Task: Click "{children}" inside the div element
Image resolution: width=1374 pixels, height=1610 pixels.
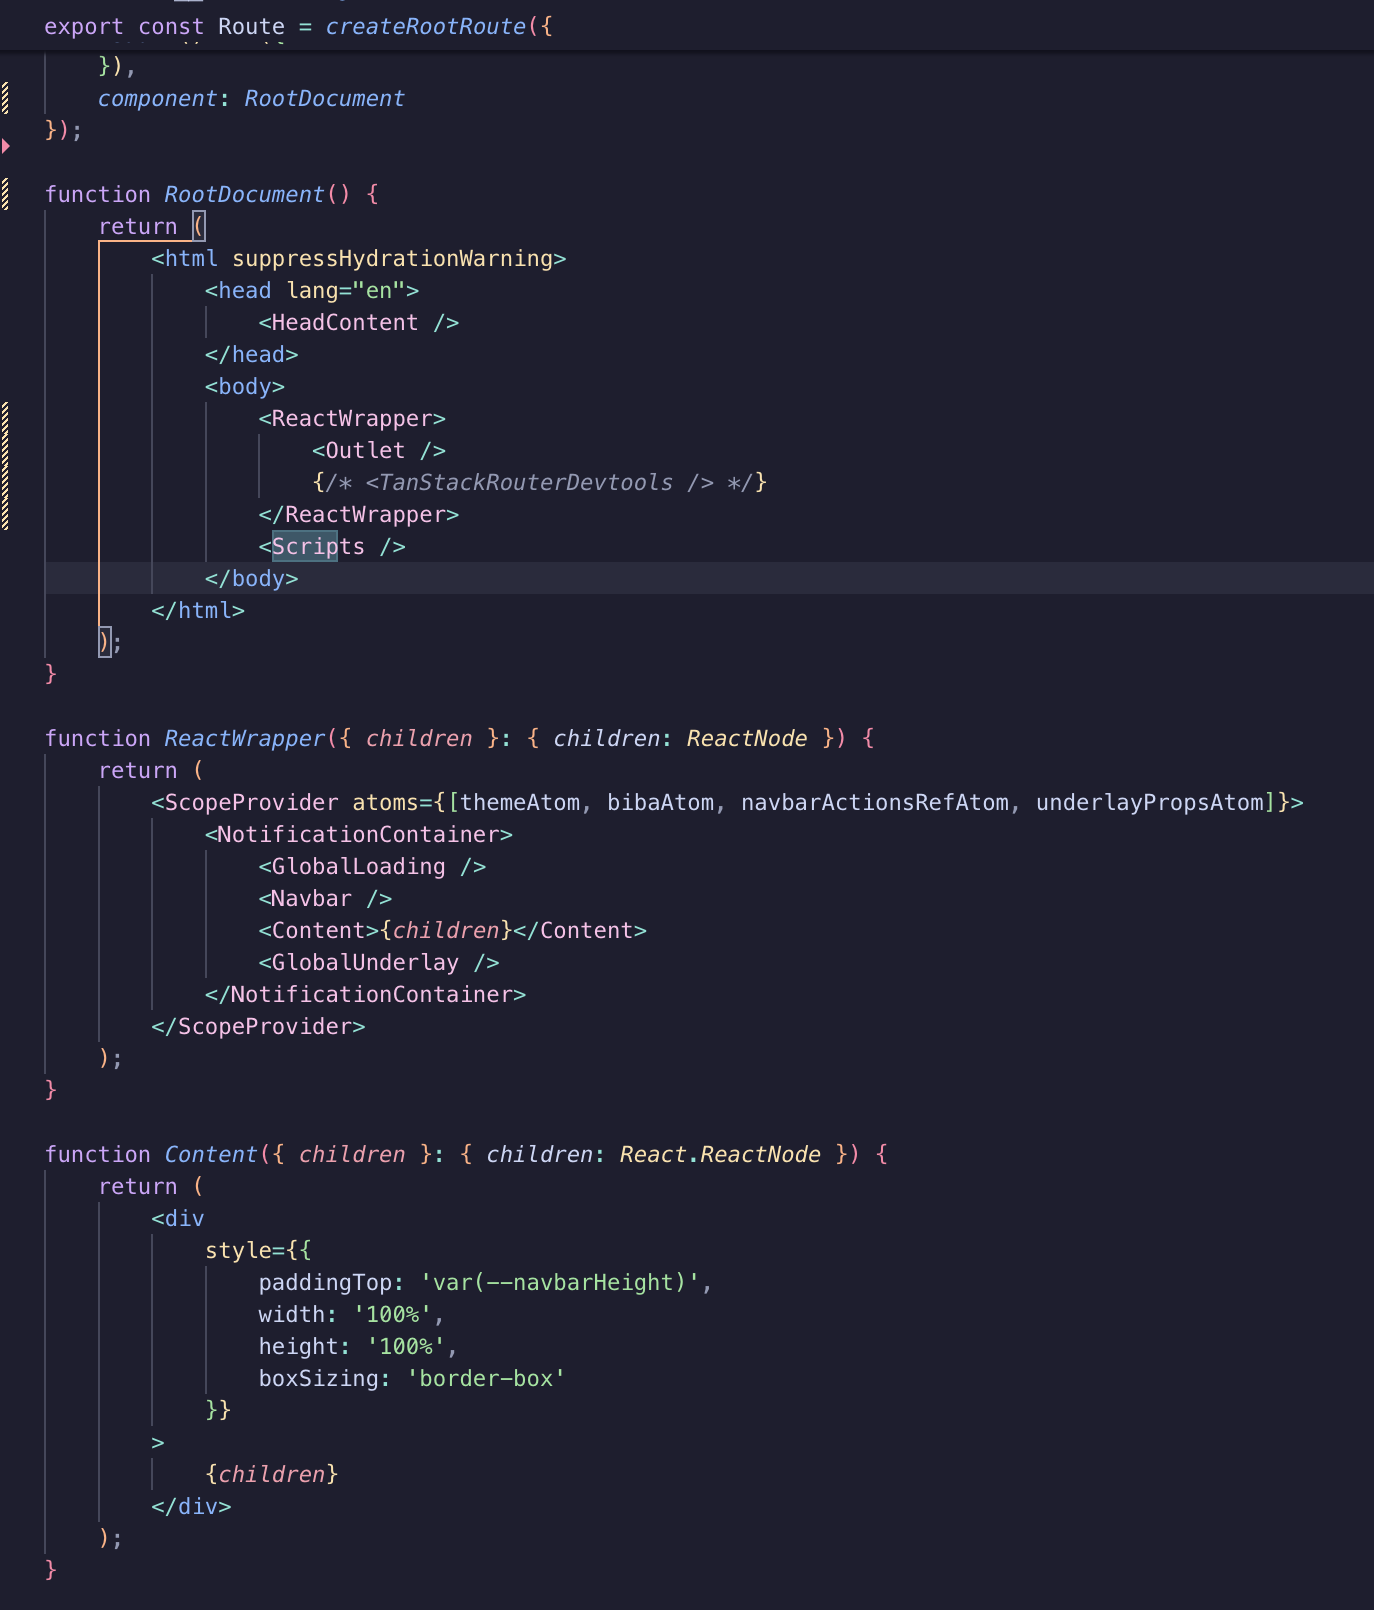Action: (272, 1475)
